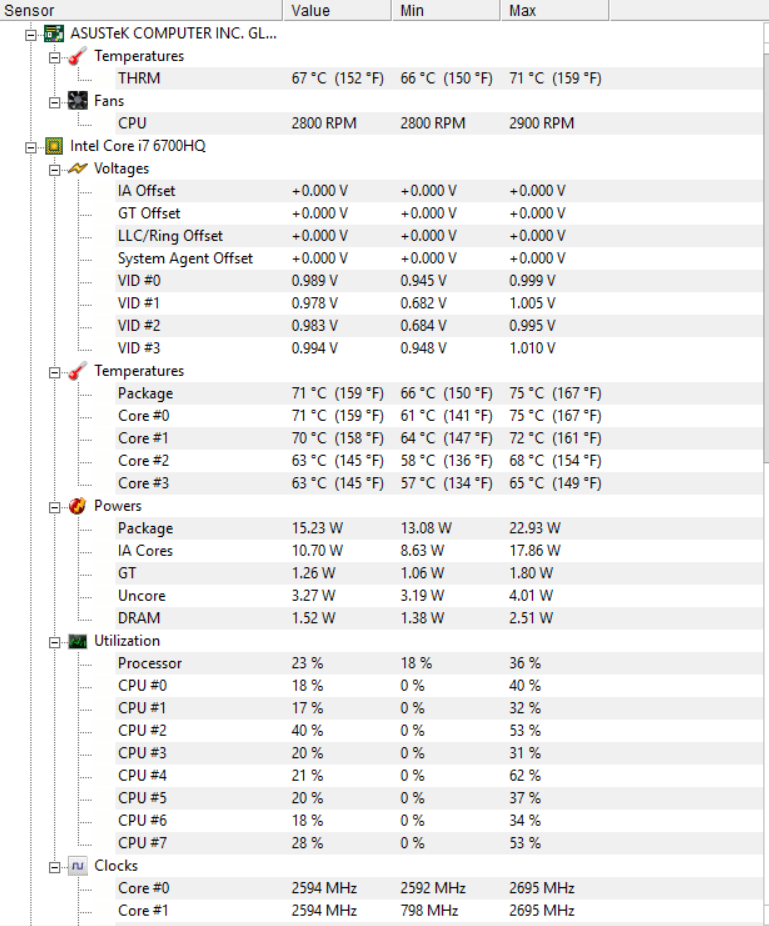Click the Powers flame icon
Image resolution: width=769 pixels, height=926 pixels.
click(78, 506)
